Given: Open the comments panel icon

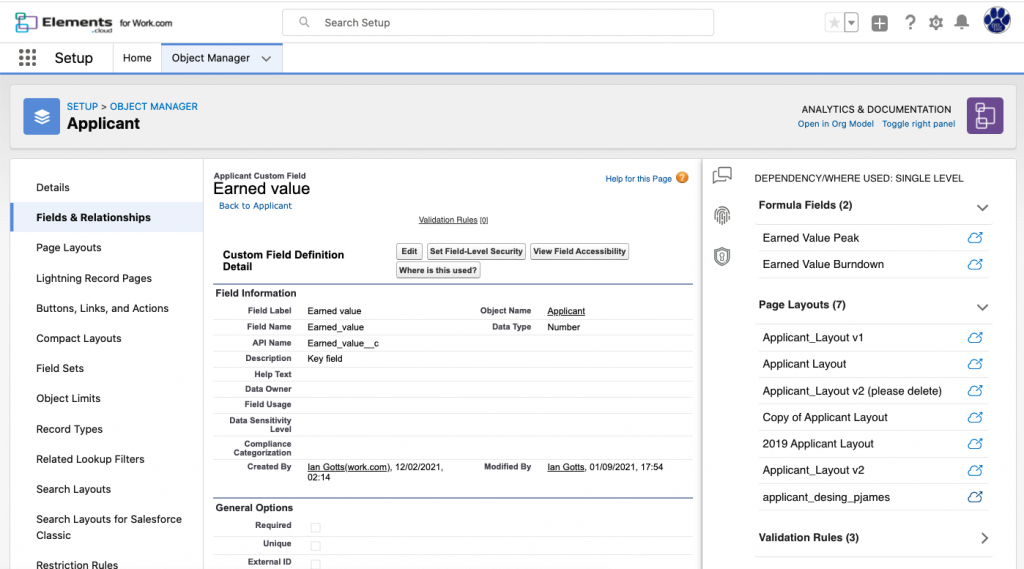Looking at the screenshot, I should click(x=722, y=176).
